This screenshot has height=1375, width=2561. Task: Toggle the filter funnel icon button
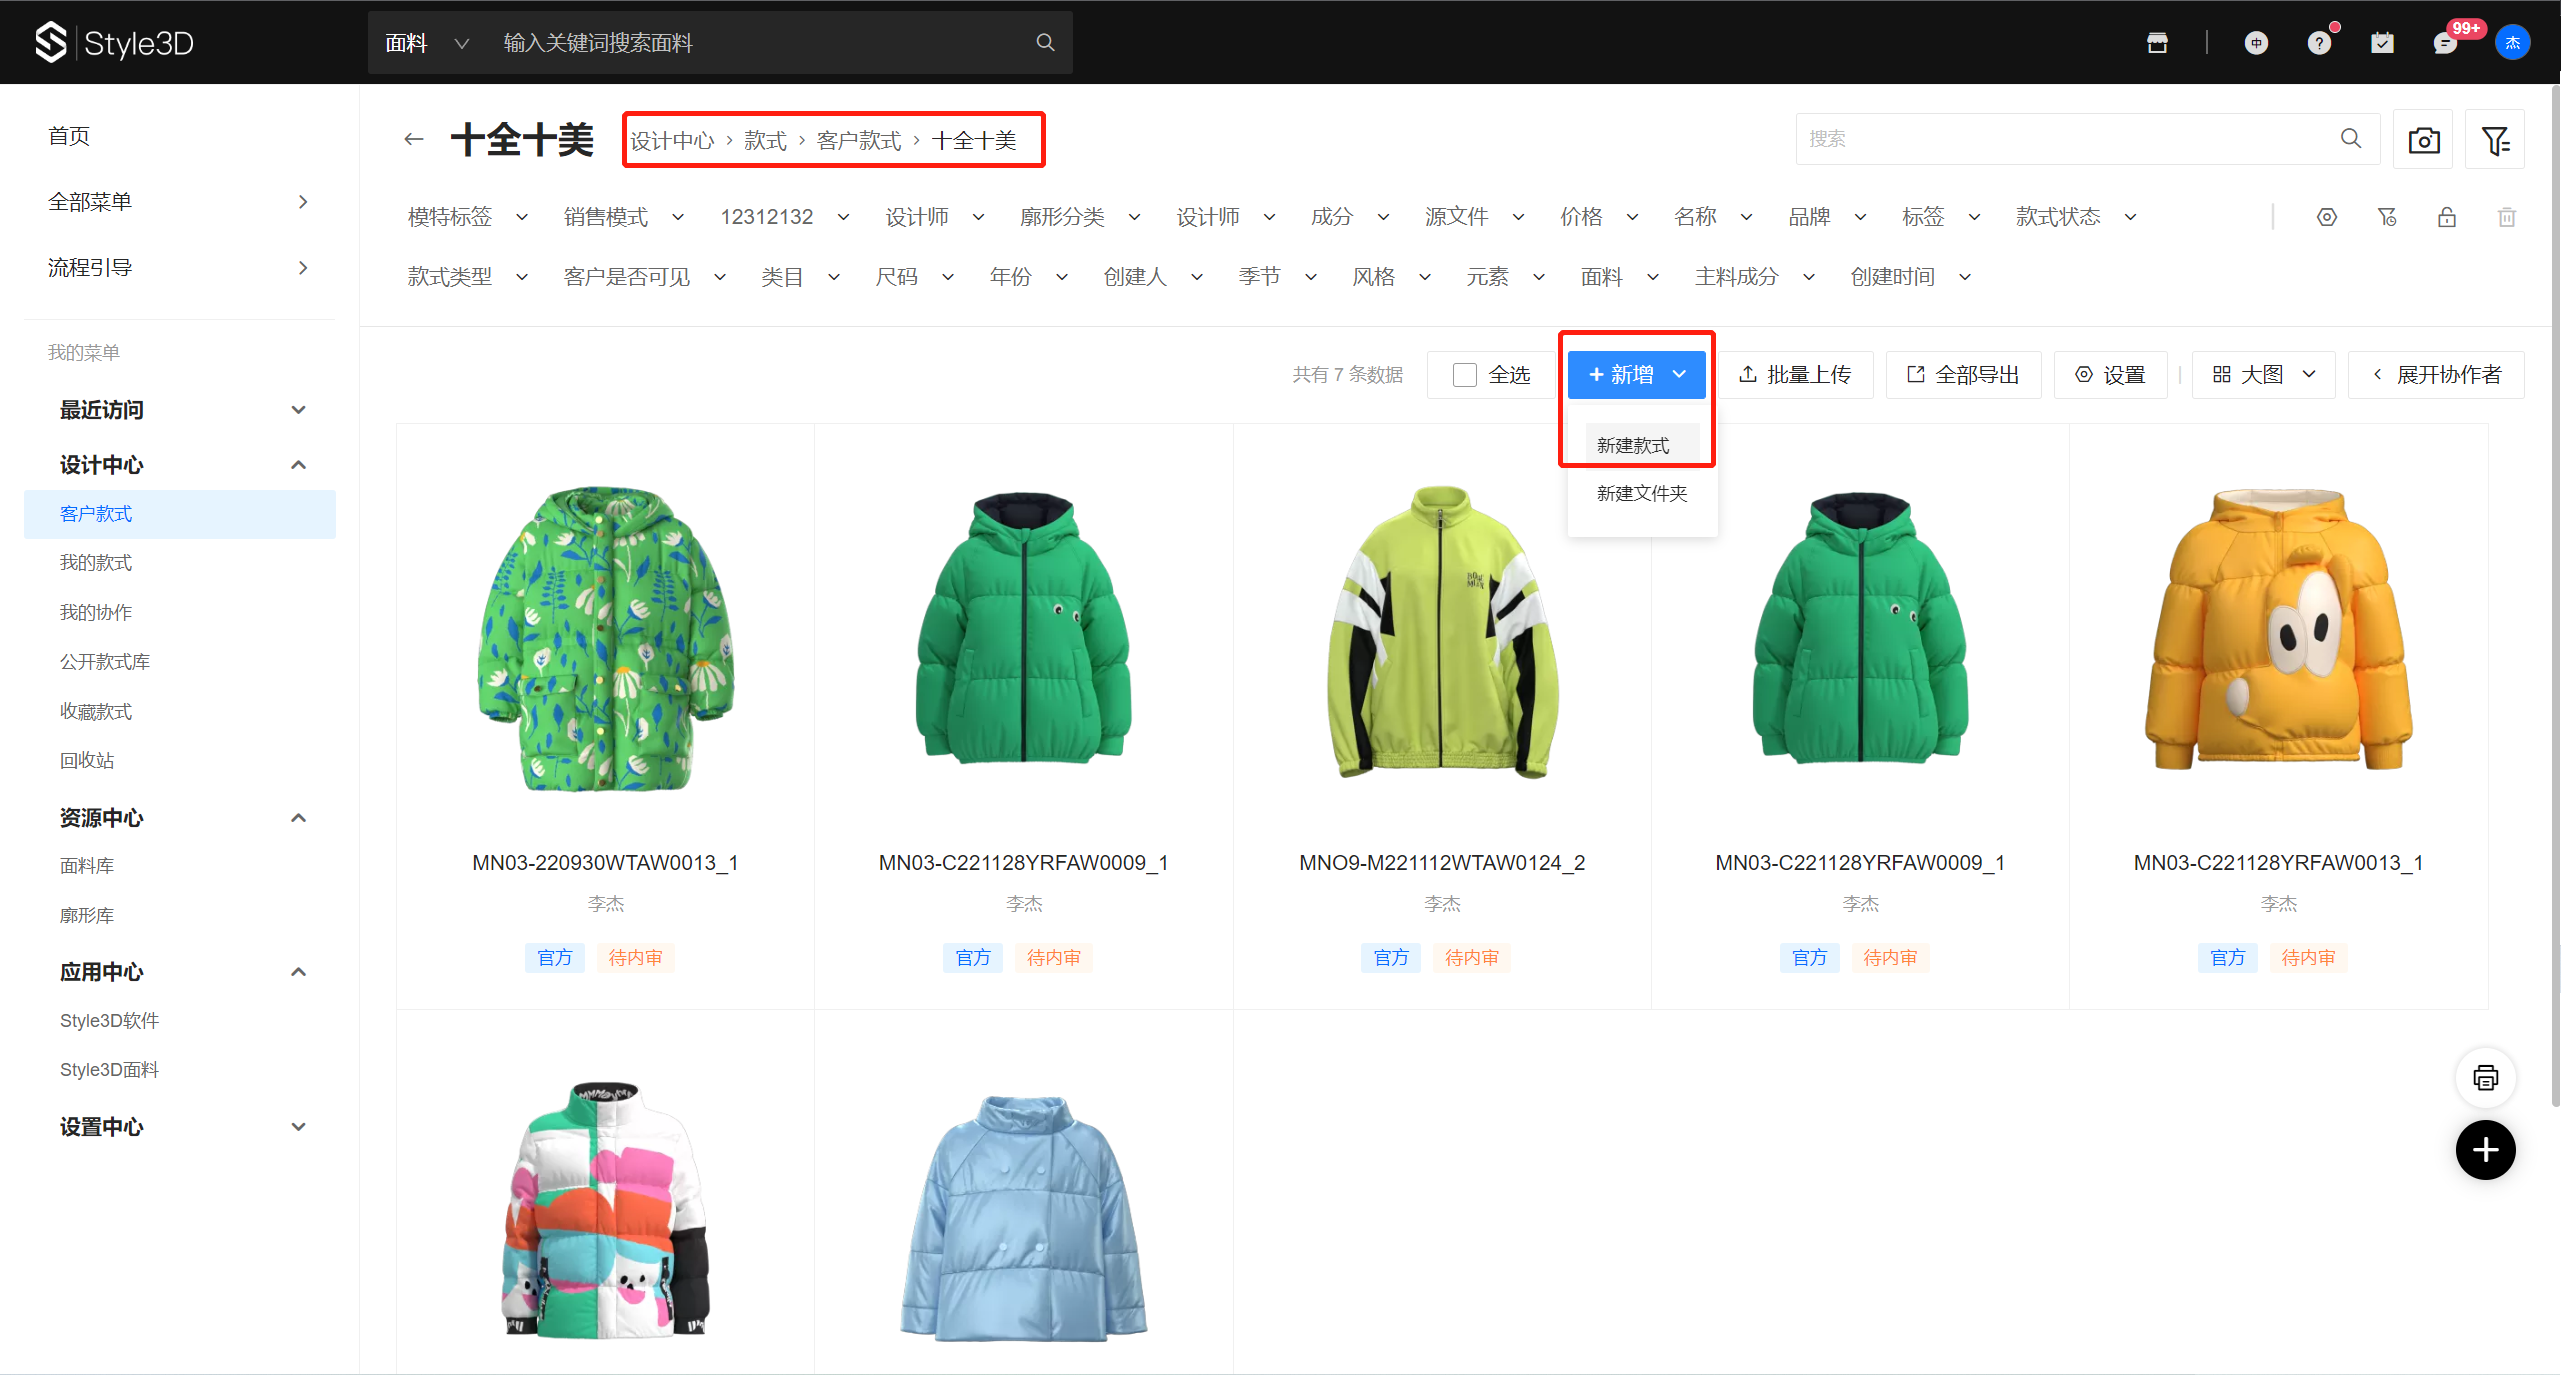point(2495,139)
